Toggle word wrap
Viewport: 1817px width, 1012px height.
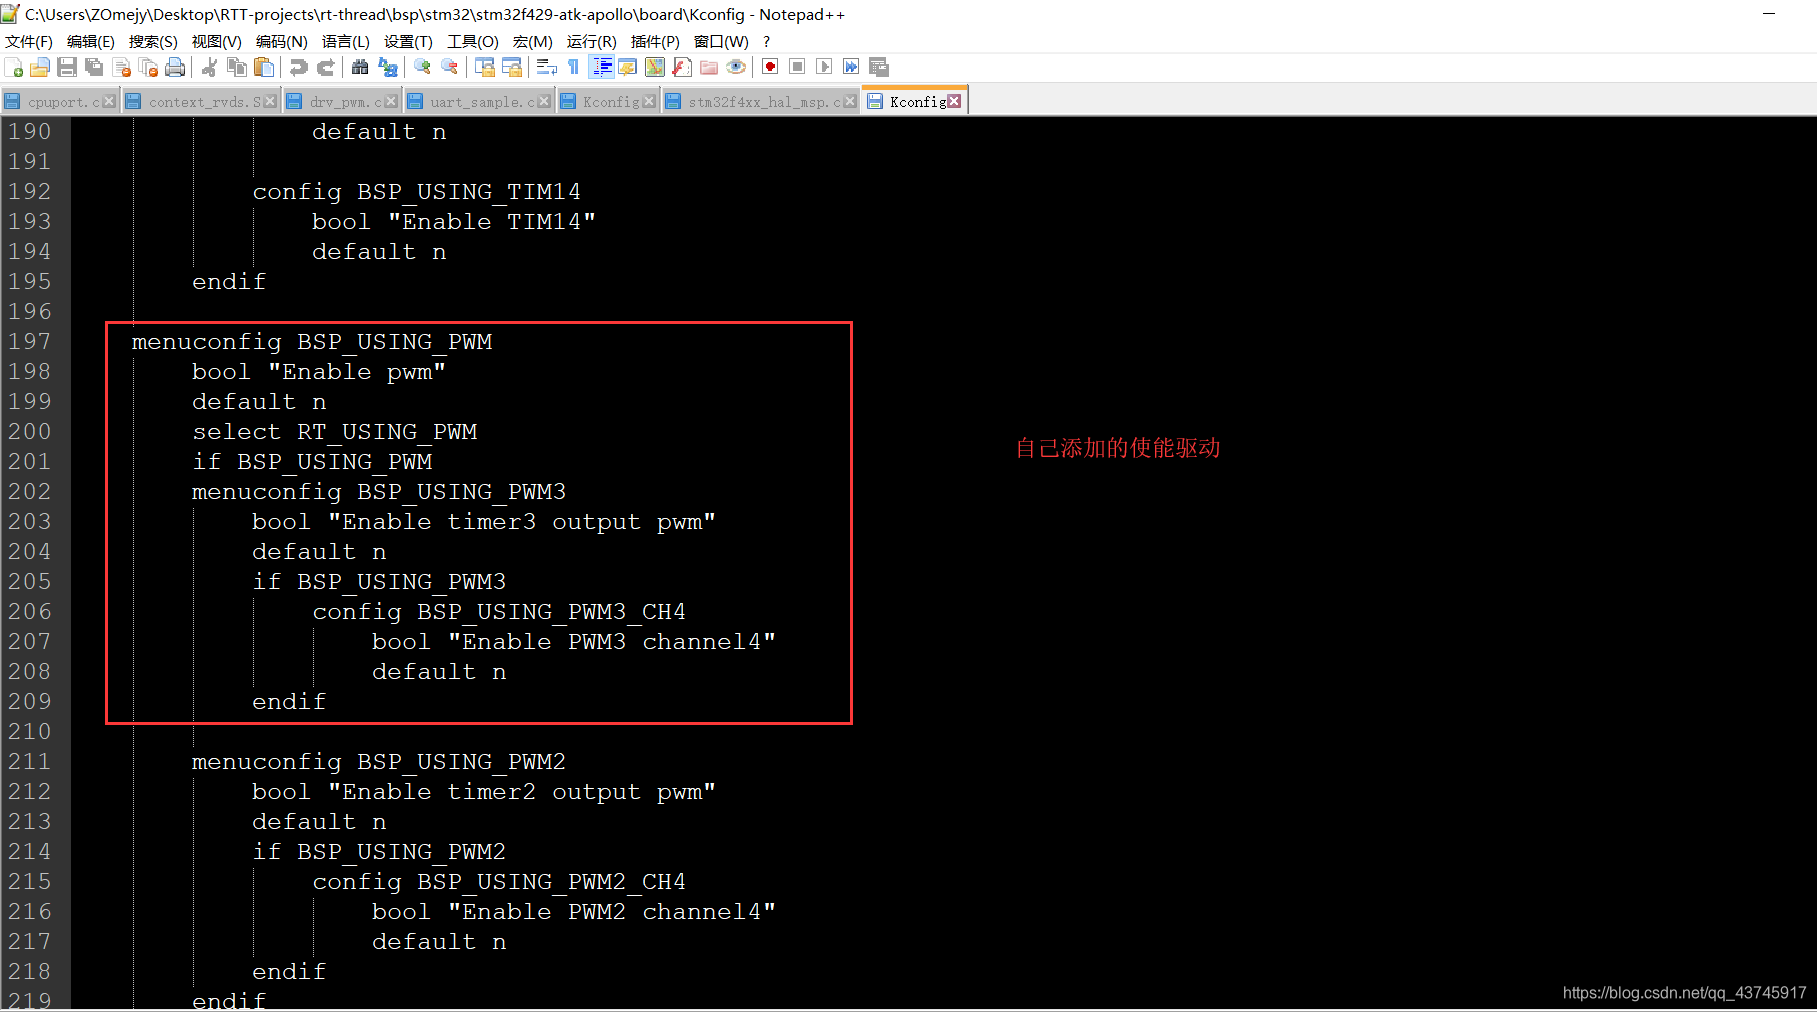(547, 67)
